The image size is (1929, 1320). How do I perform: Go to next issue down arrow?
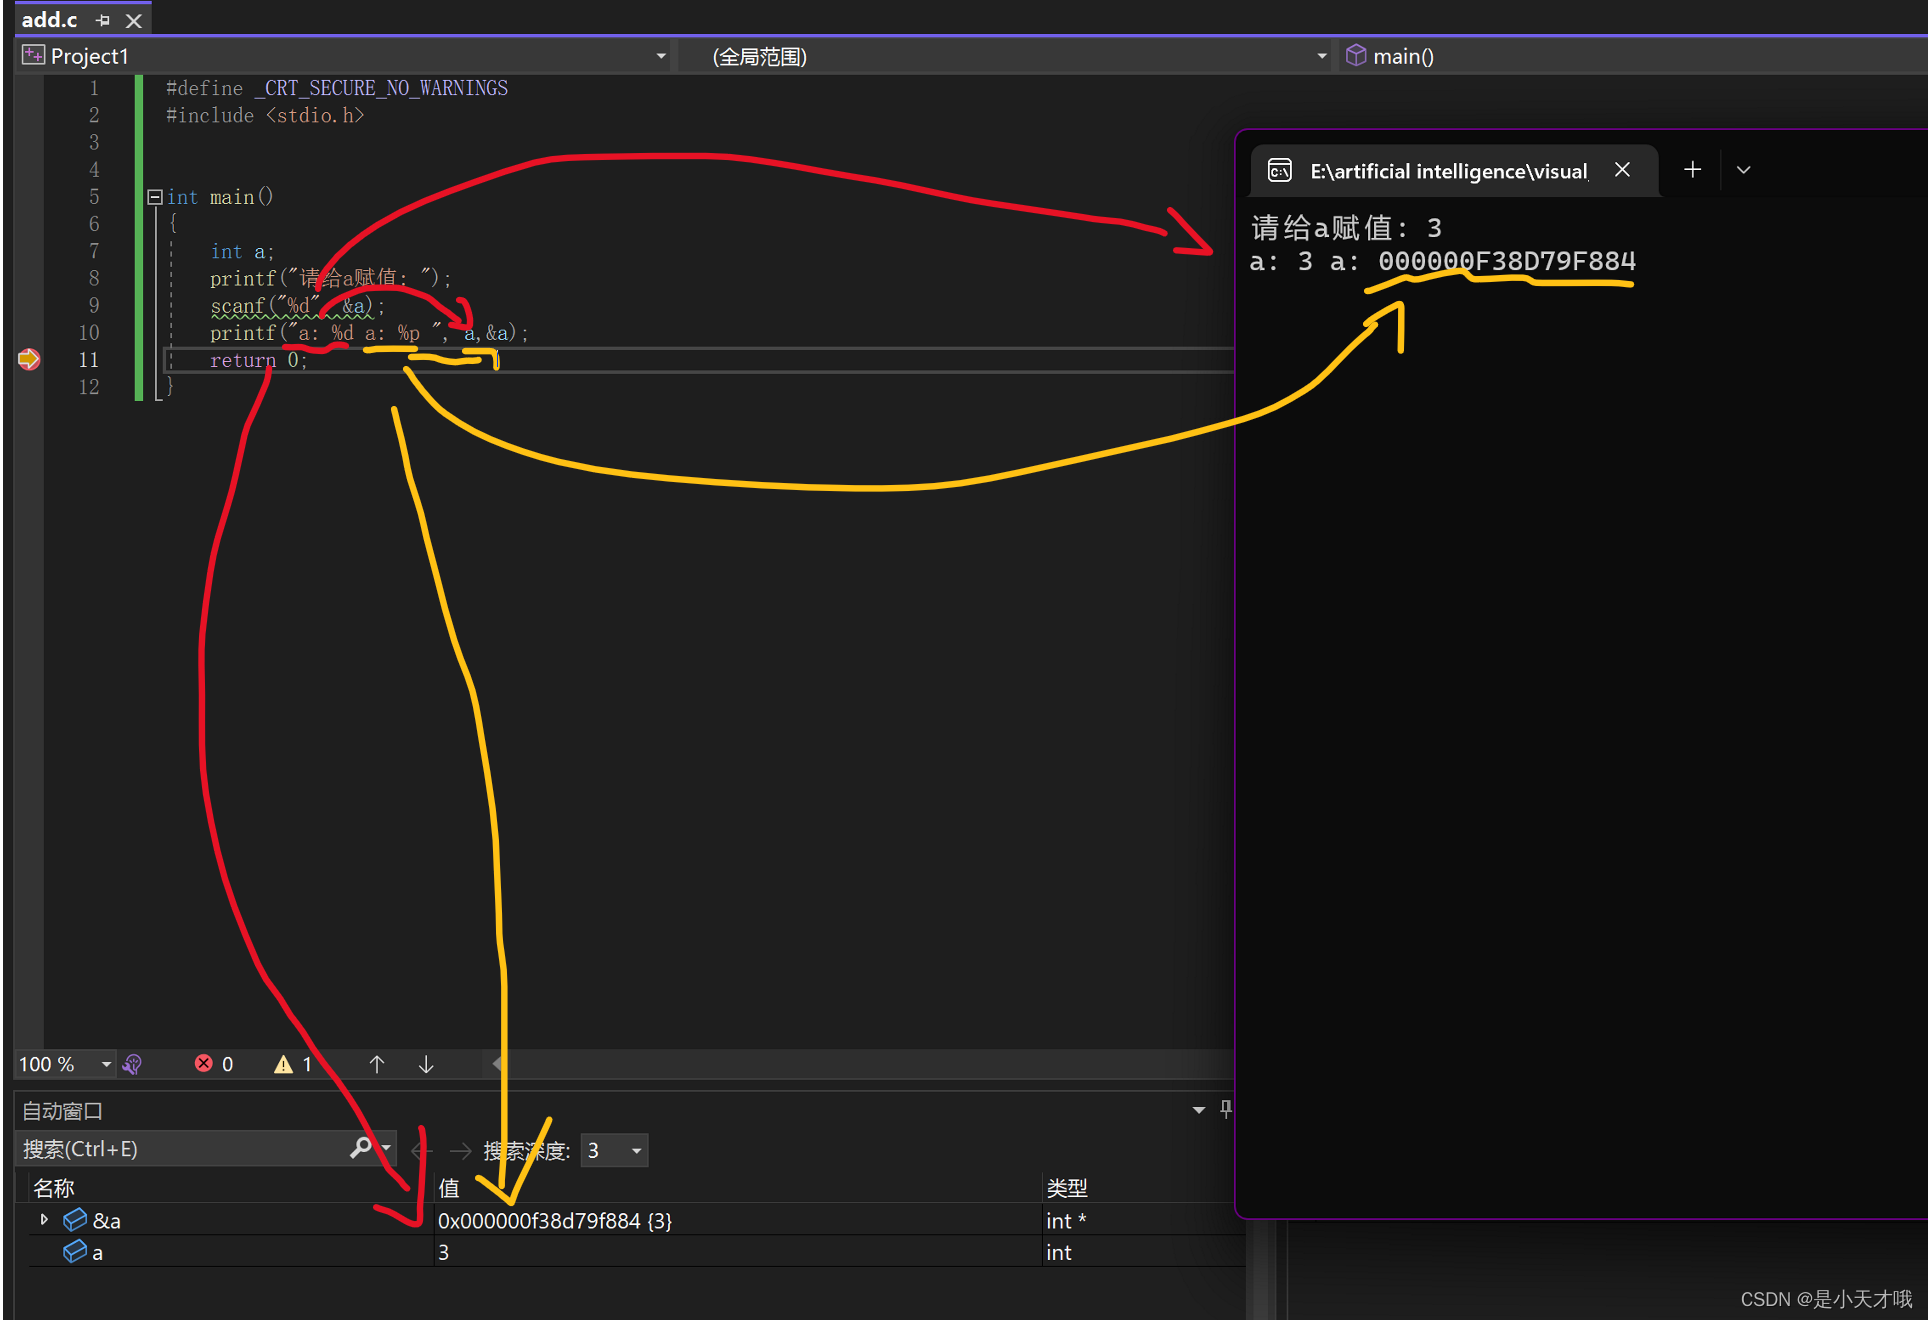[426, 1064]
